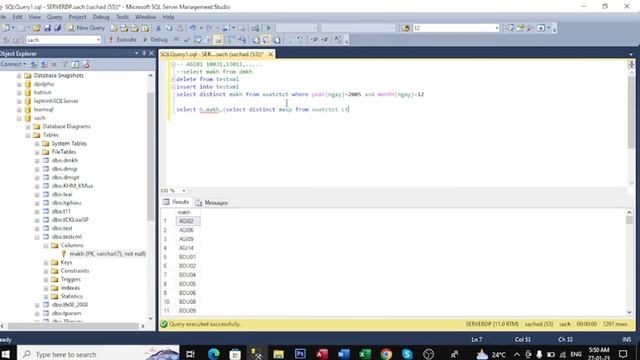This screenshot has height=360, width=640.
Task: Close the Object Explorer panel
Action: [151, 53]
